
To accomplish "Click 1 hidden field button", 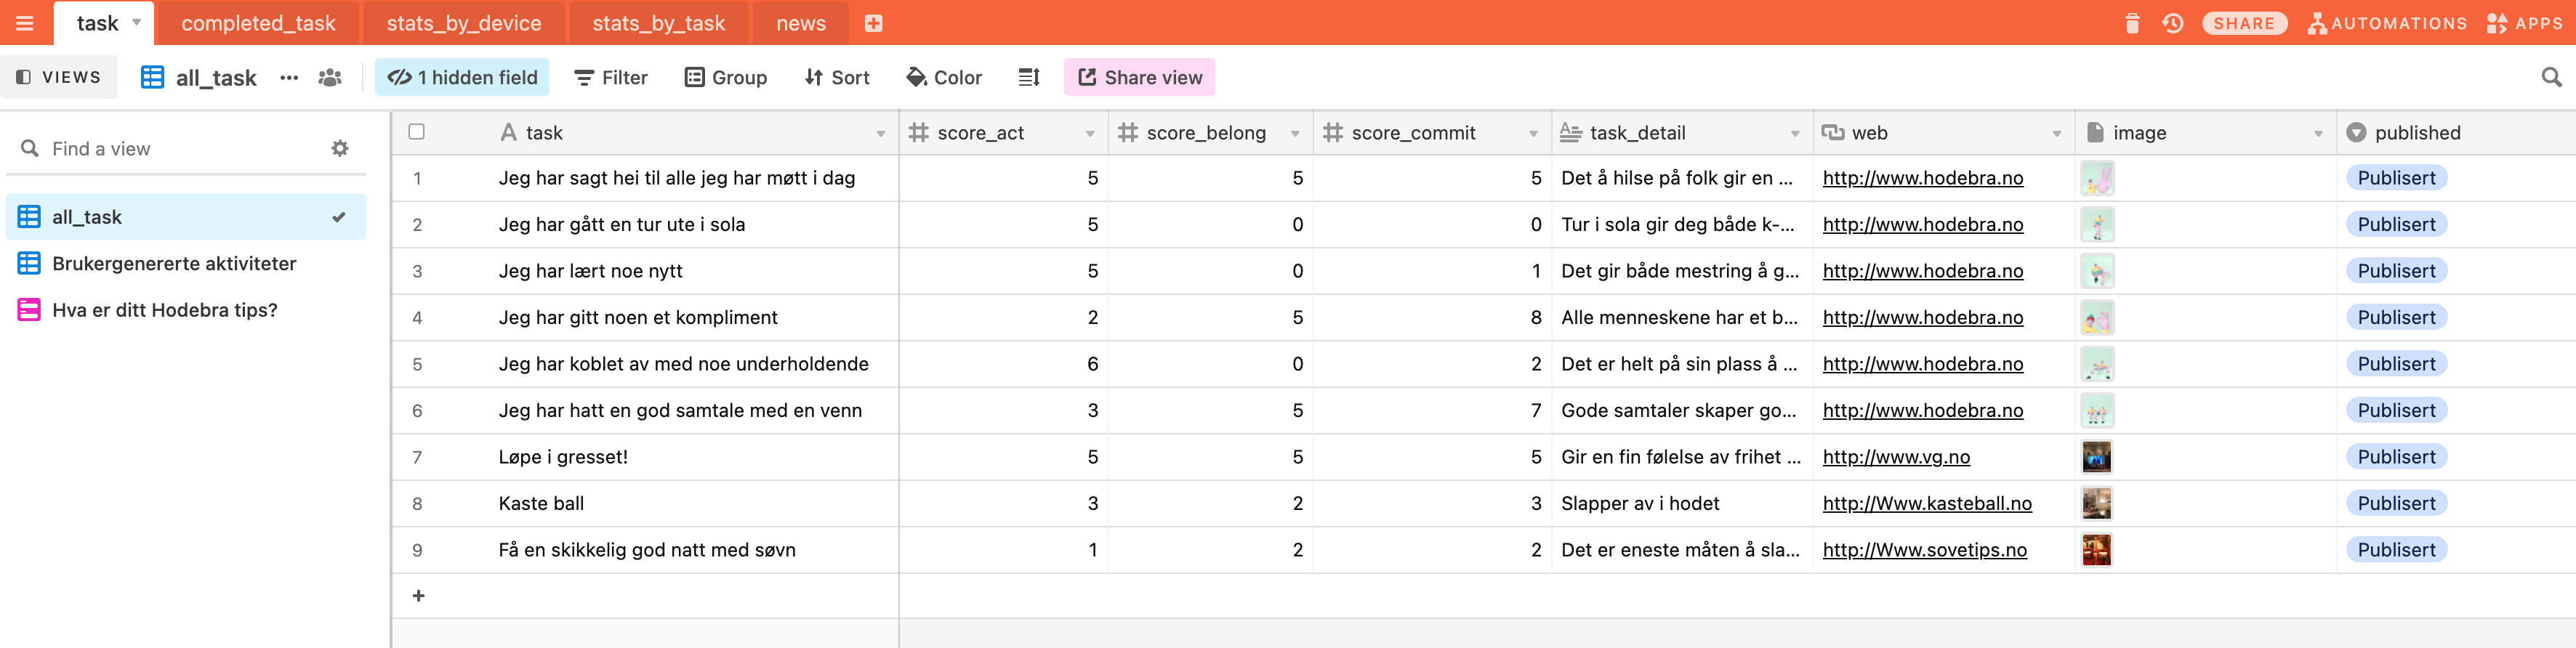I will [x=462, y=77].
